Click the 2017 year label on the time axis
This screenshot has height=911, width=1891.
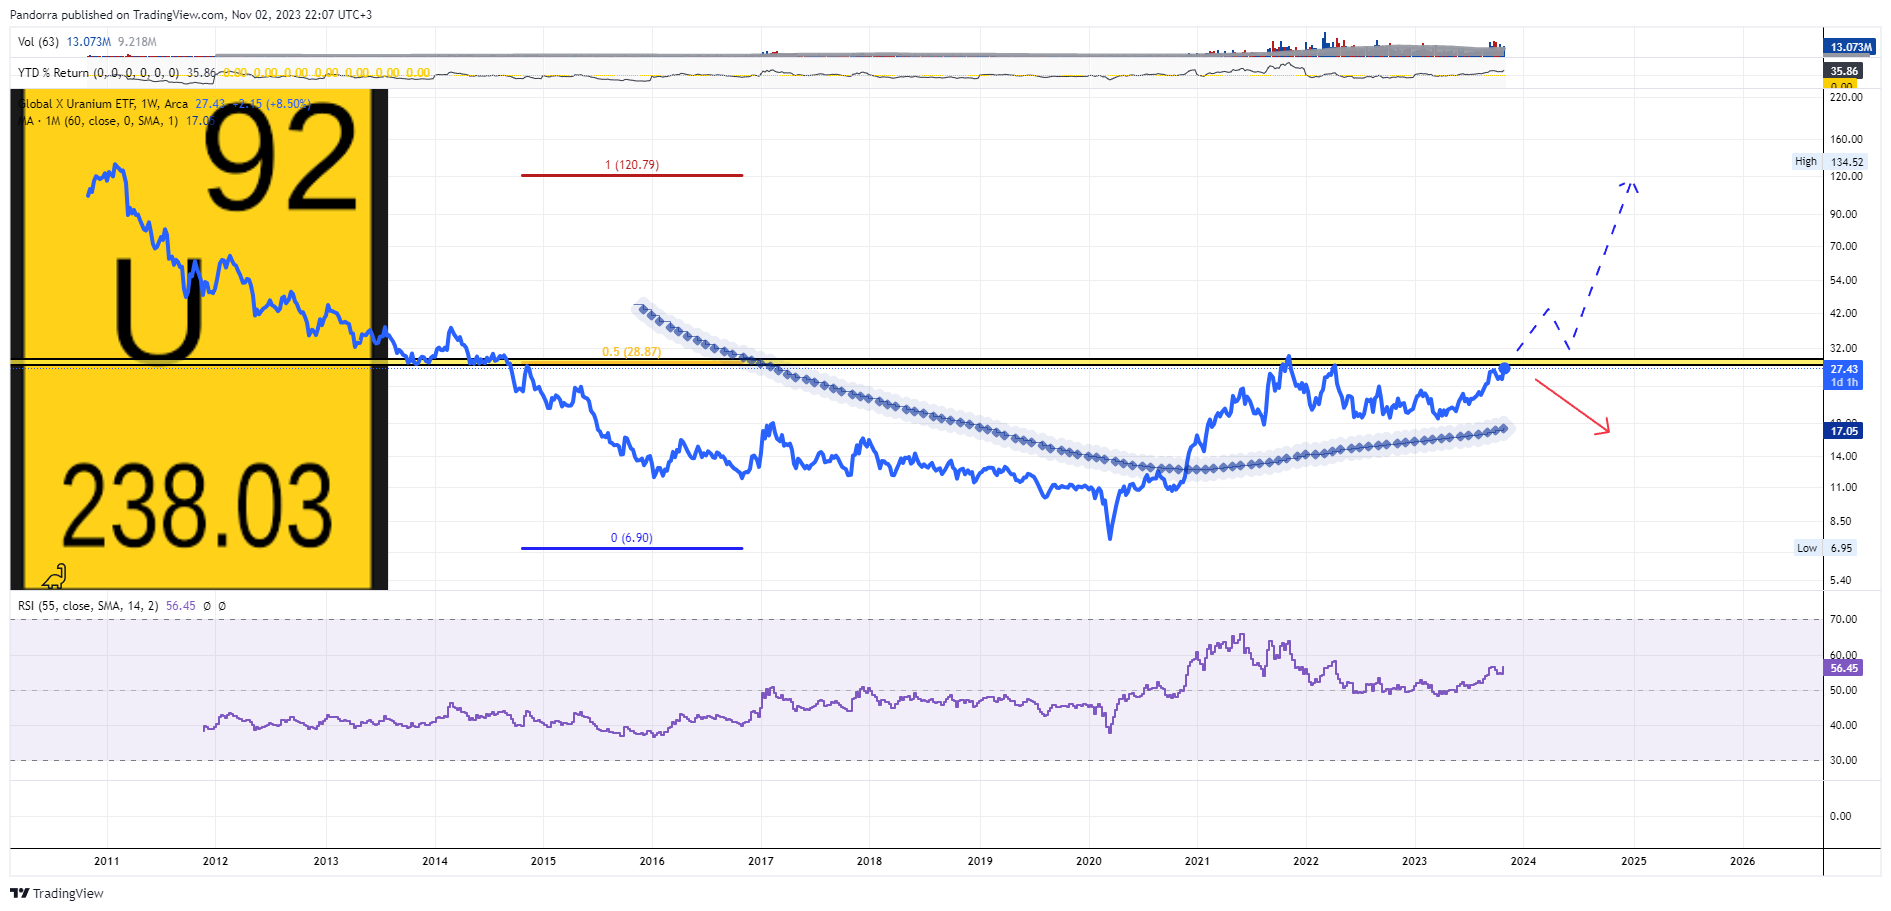tap(761, 862)
